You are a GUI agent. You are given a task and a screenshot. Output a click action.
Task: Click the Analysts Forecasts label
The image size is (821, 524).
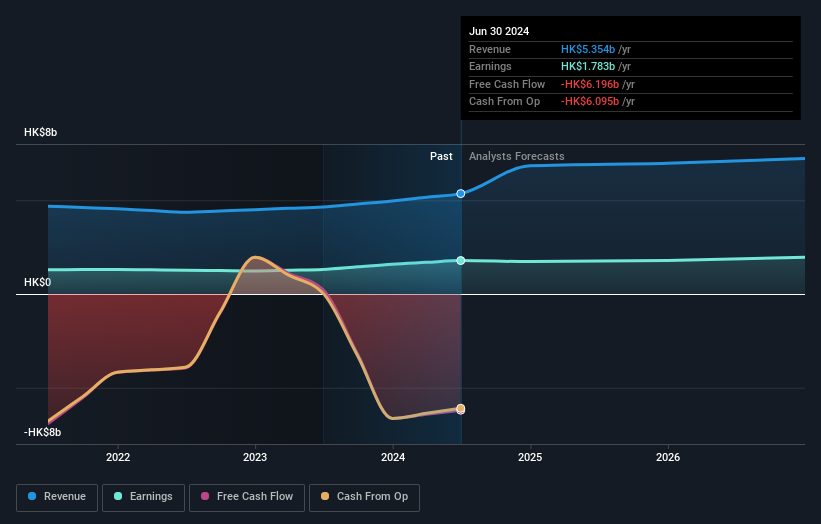tap(517, 157)
